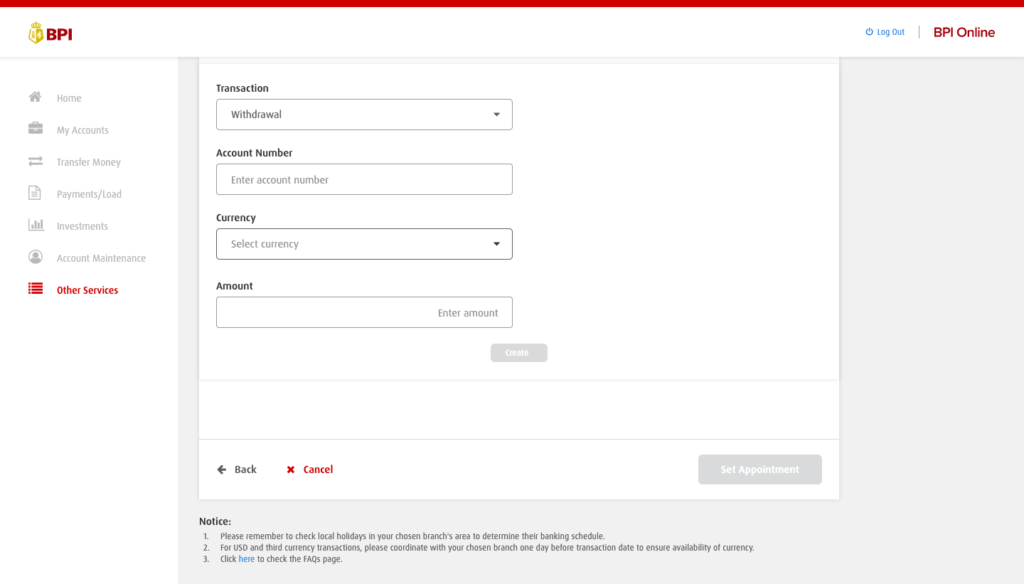Click the Currency dropdown arrow
The image size is (1024, 584).
pyautogui.click(x=497, y=244)
